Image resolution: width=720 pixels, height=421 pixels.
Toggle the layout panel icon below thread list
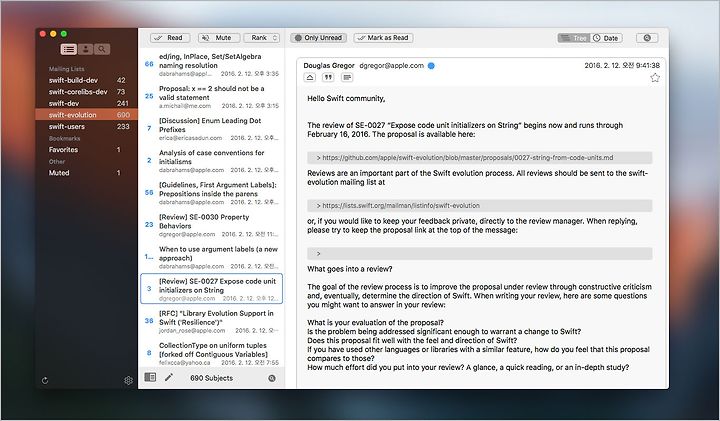click(x=150, y=377)
